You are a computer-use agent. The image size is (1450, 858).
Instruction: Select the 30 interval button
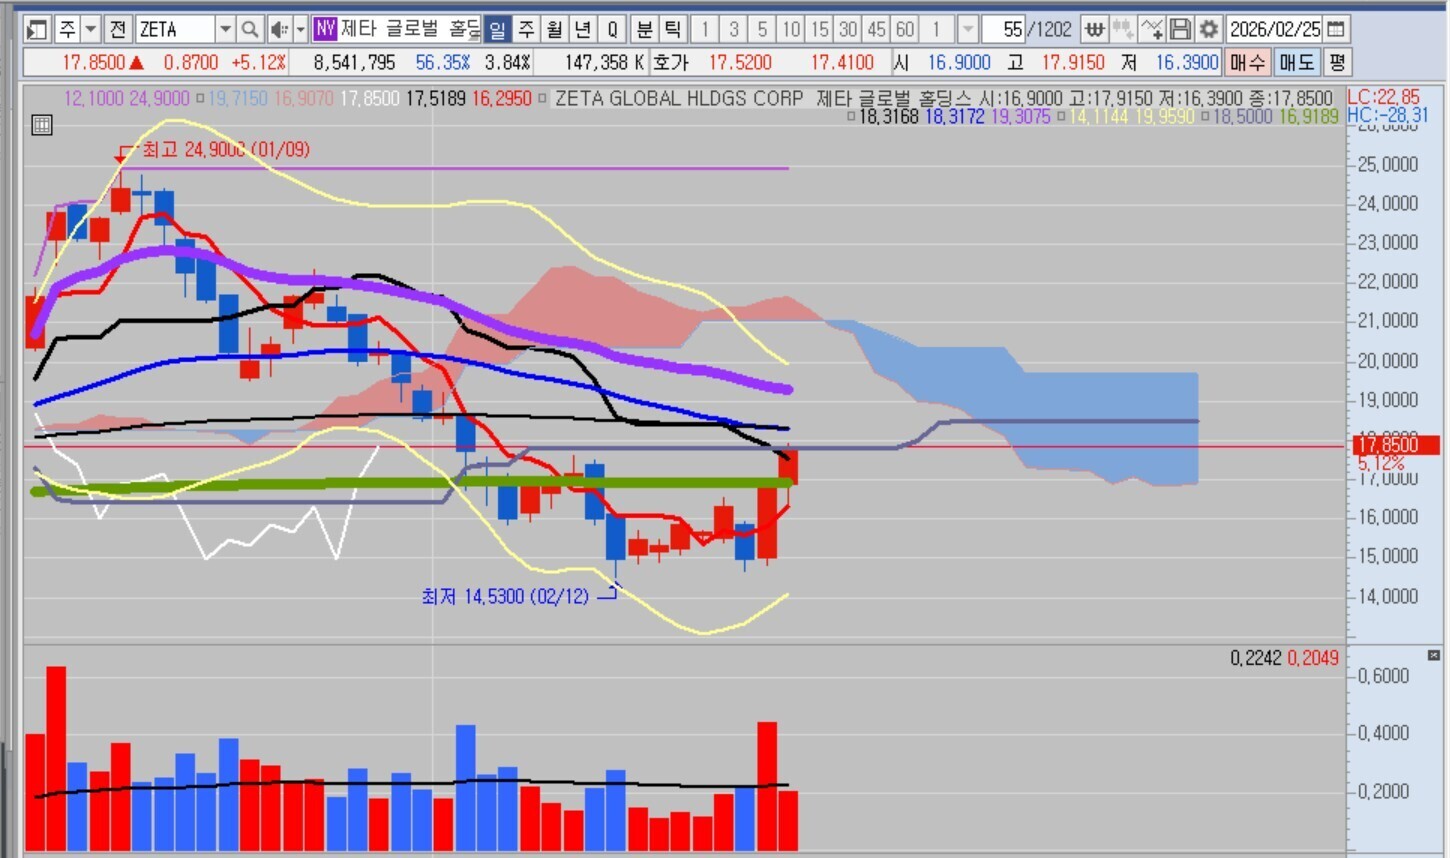click(x=848, y=29)
